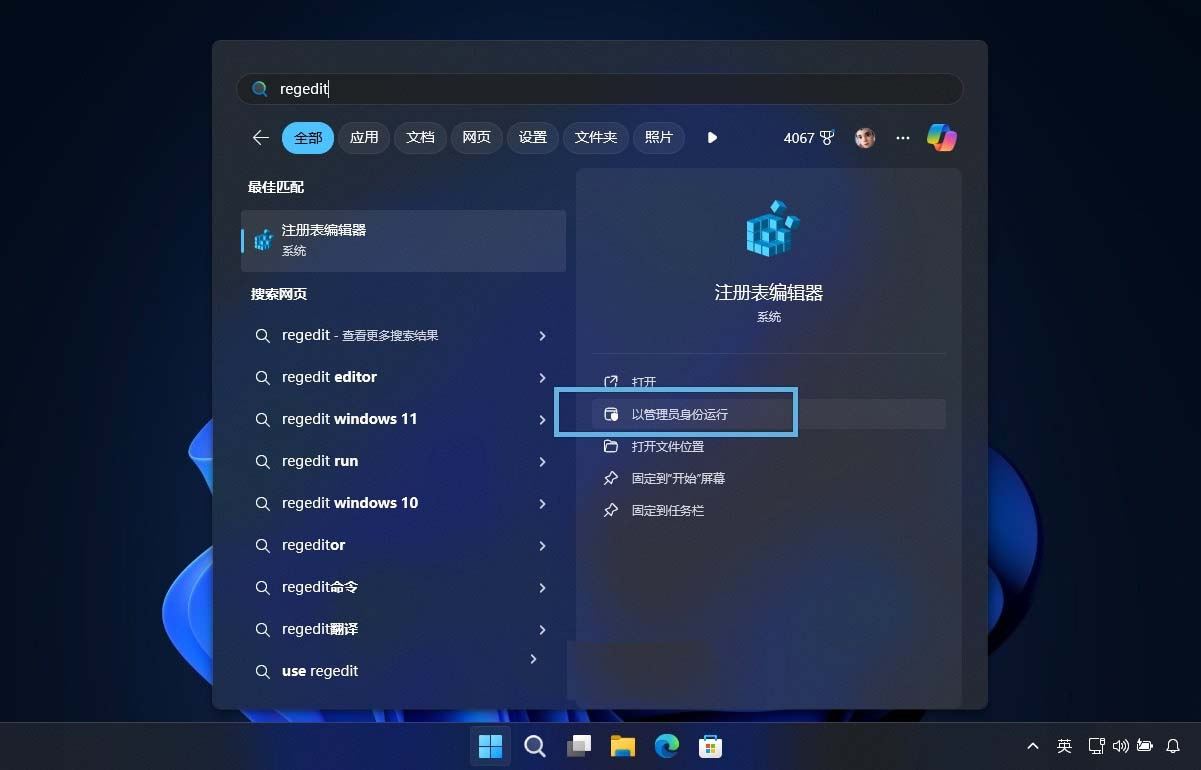Click the 'regeditor' suggestion text
This screenshot has height=770, width=1201.
pyautogui.click(x=313, y=545)
